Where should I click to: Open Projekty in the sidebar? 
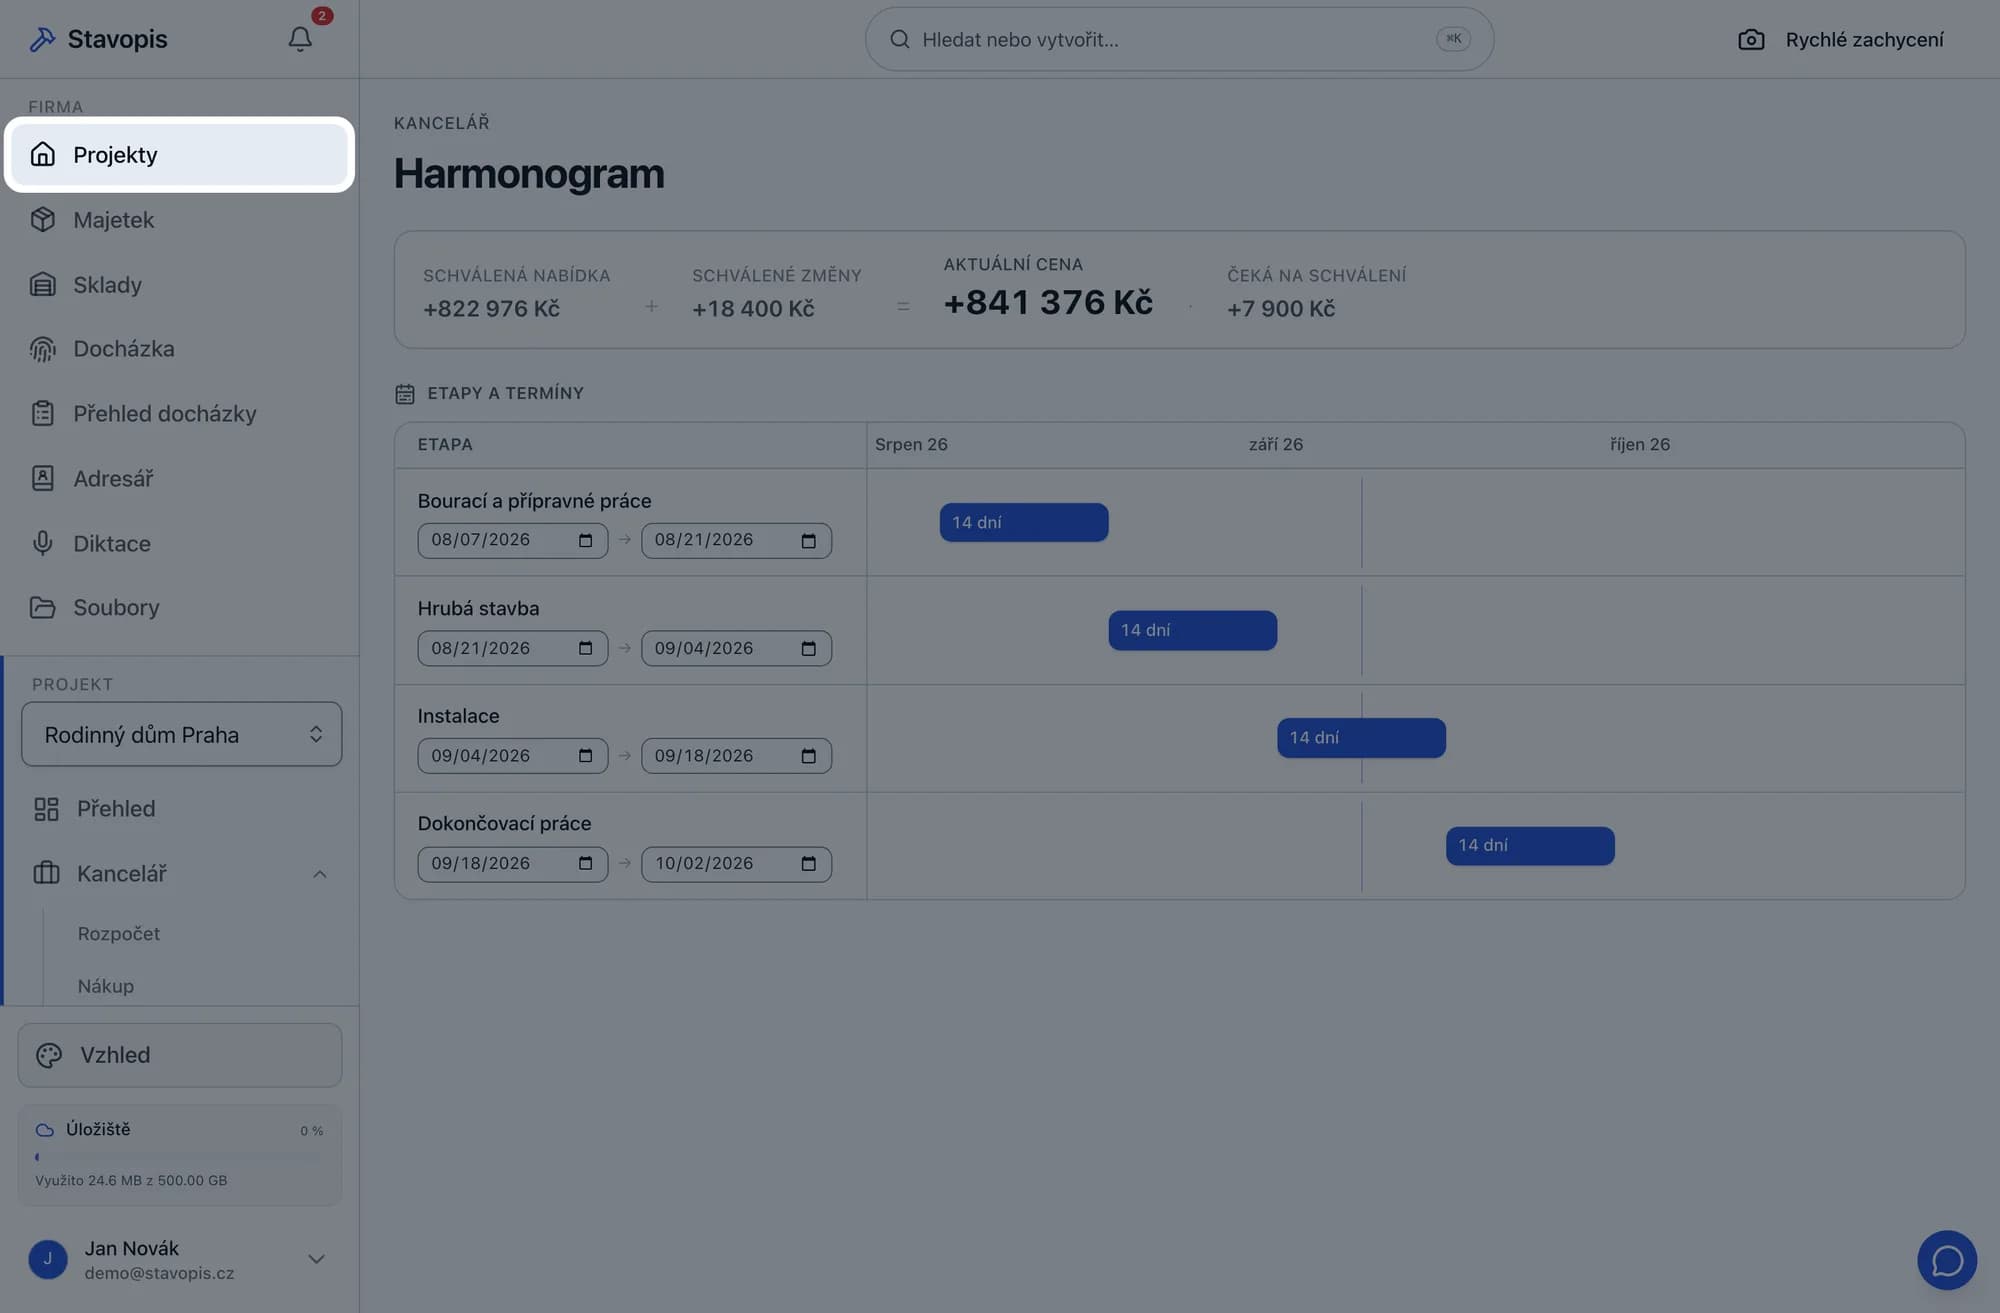pyautogui.click(x=180, y=155)
